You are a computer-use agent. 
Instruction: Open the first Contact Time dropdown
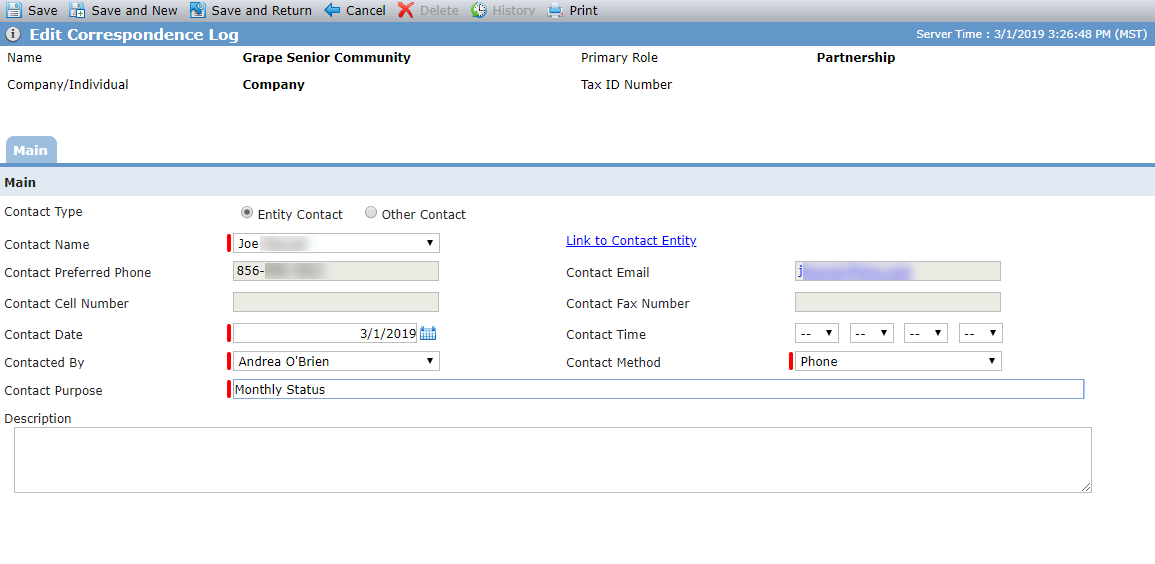pos(817,334)
